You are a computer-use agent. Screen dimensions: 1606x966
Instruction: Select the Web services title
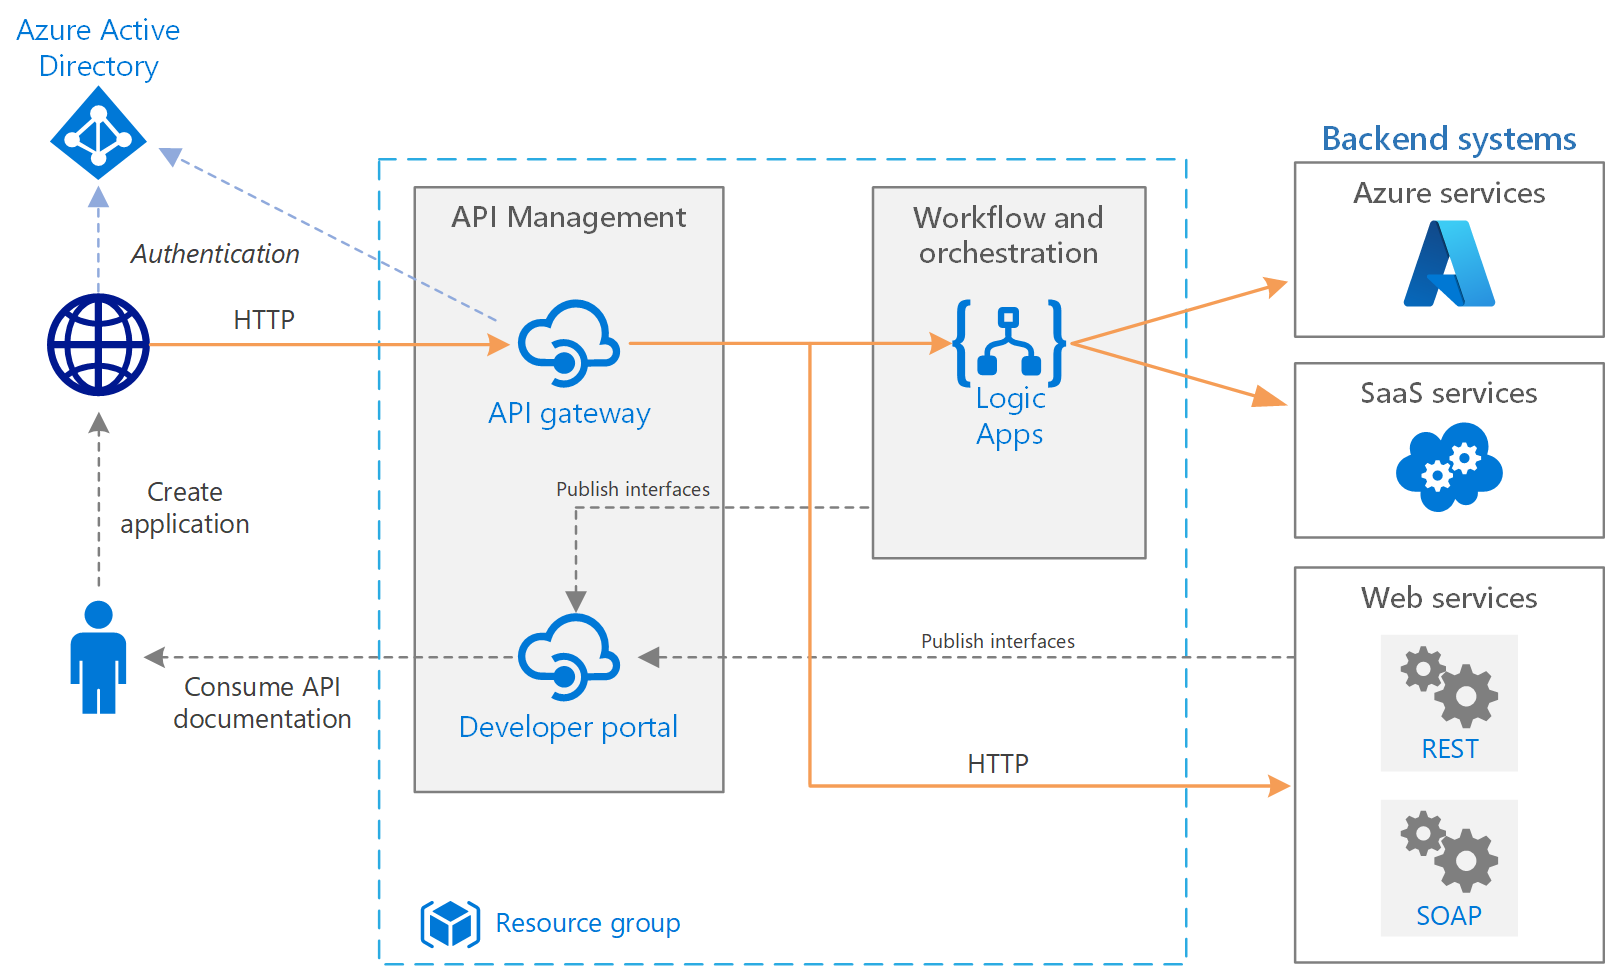click(1449, 598)
